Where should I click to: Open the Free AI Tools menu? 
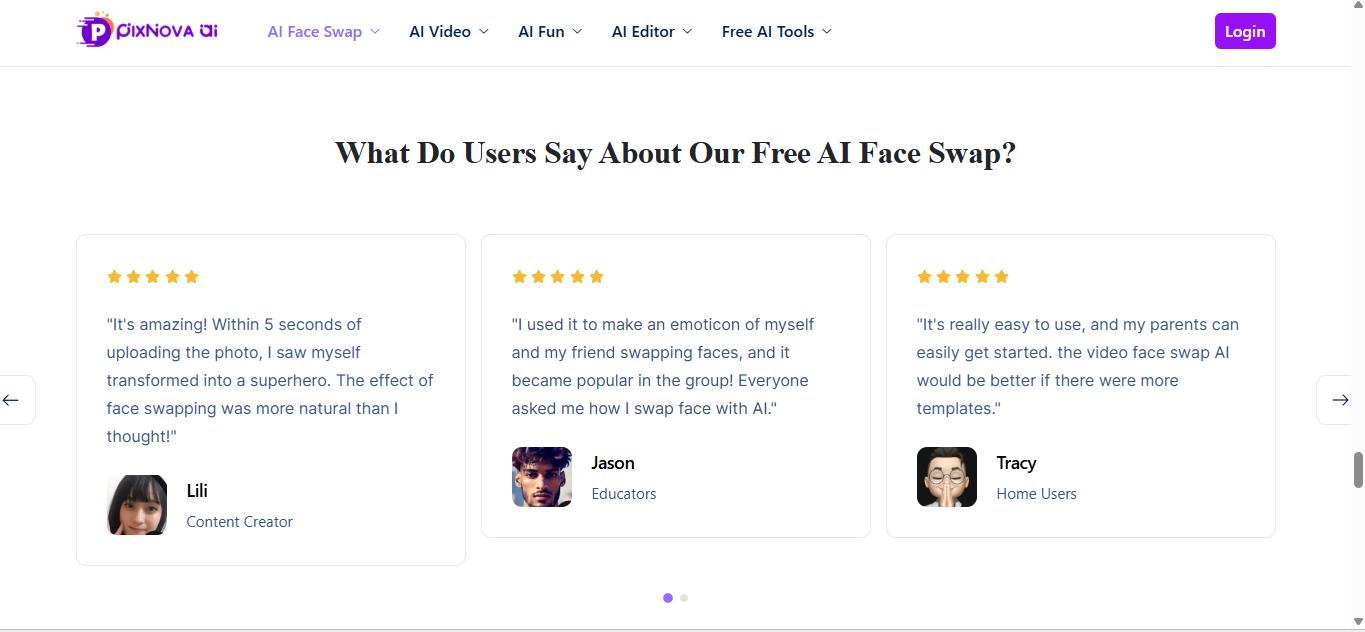tap(776, 32)
